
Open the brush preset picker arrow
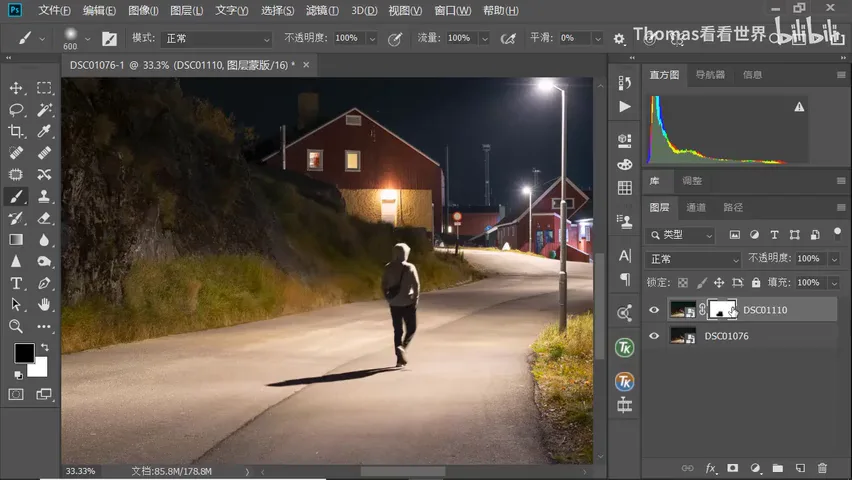87,39
